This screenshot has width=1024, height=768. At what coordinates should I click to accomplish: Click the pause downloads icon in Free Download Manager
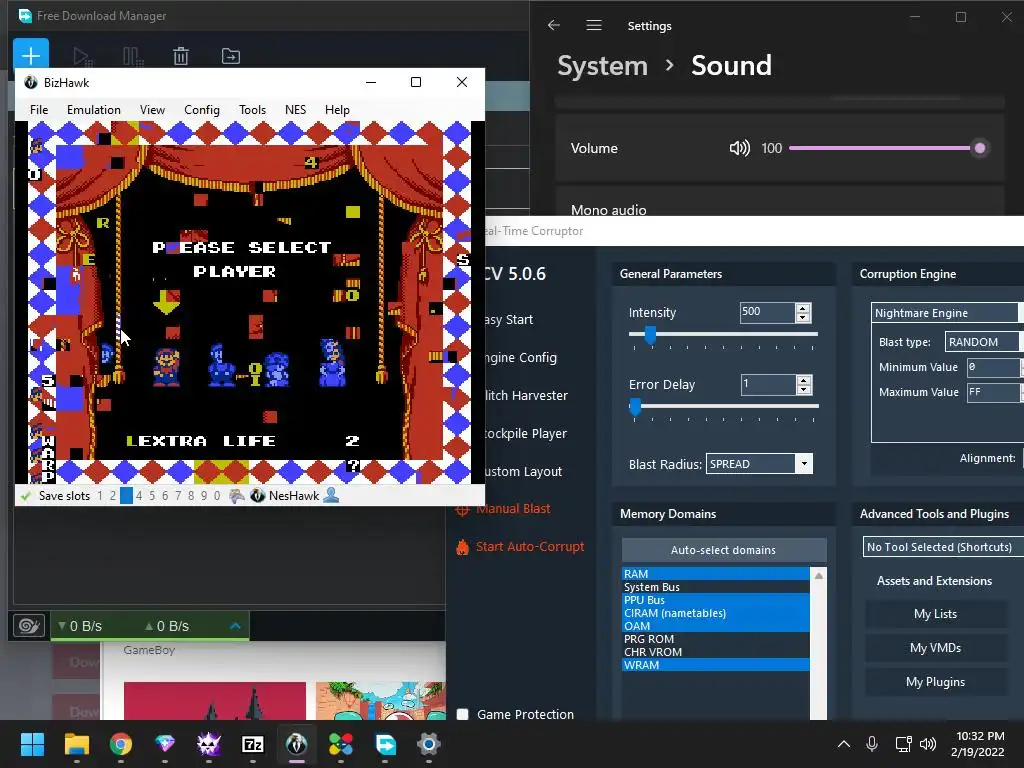click(x=133, y=56)
